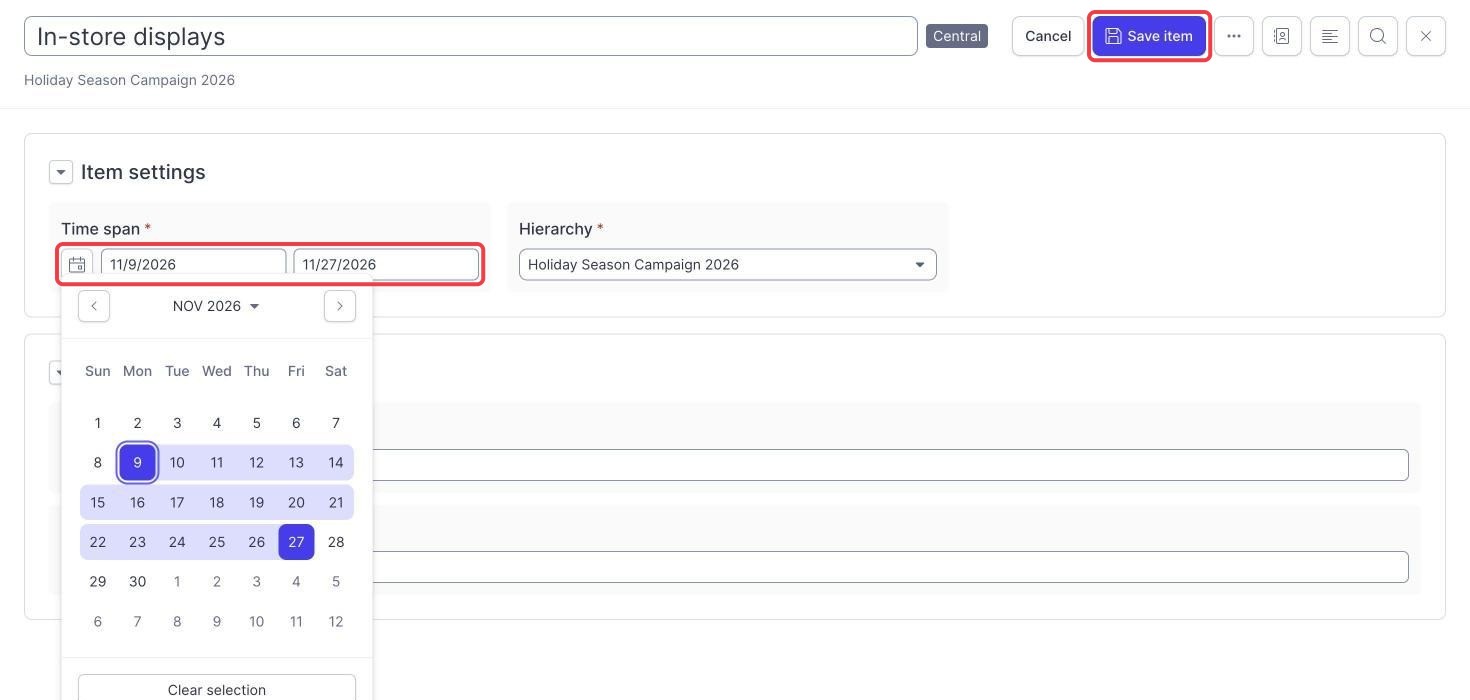Edit the end date 11/27/2026 field
The width and height of the screenshot is (1470, 700).
(386, 264)
